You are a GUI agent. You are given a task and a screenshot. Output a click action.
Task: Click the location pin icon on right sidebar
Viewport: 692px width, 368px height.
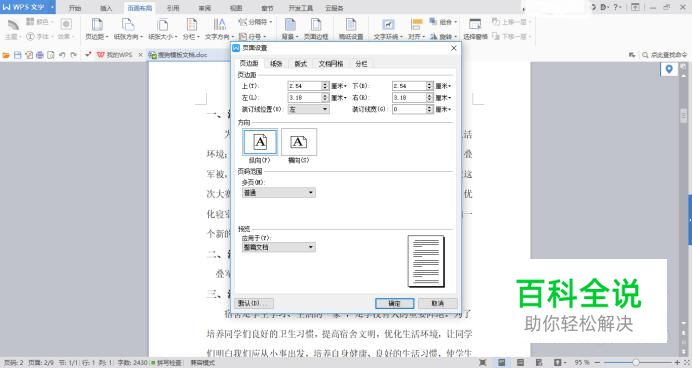click(x=669, y=69)
